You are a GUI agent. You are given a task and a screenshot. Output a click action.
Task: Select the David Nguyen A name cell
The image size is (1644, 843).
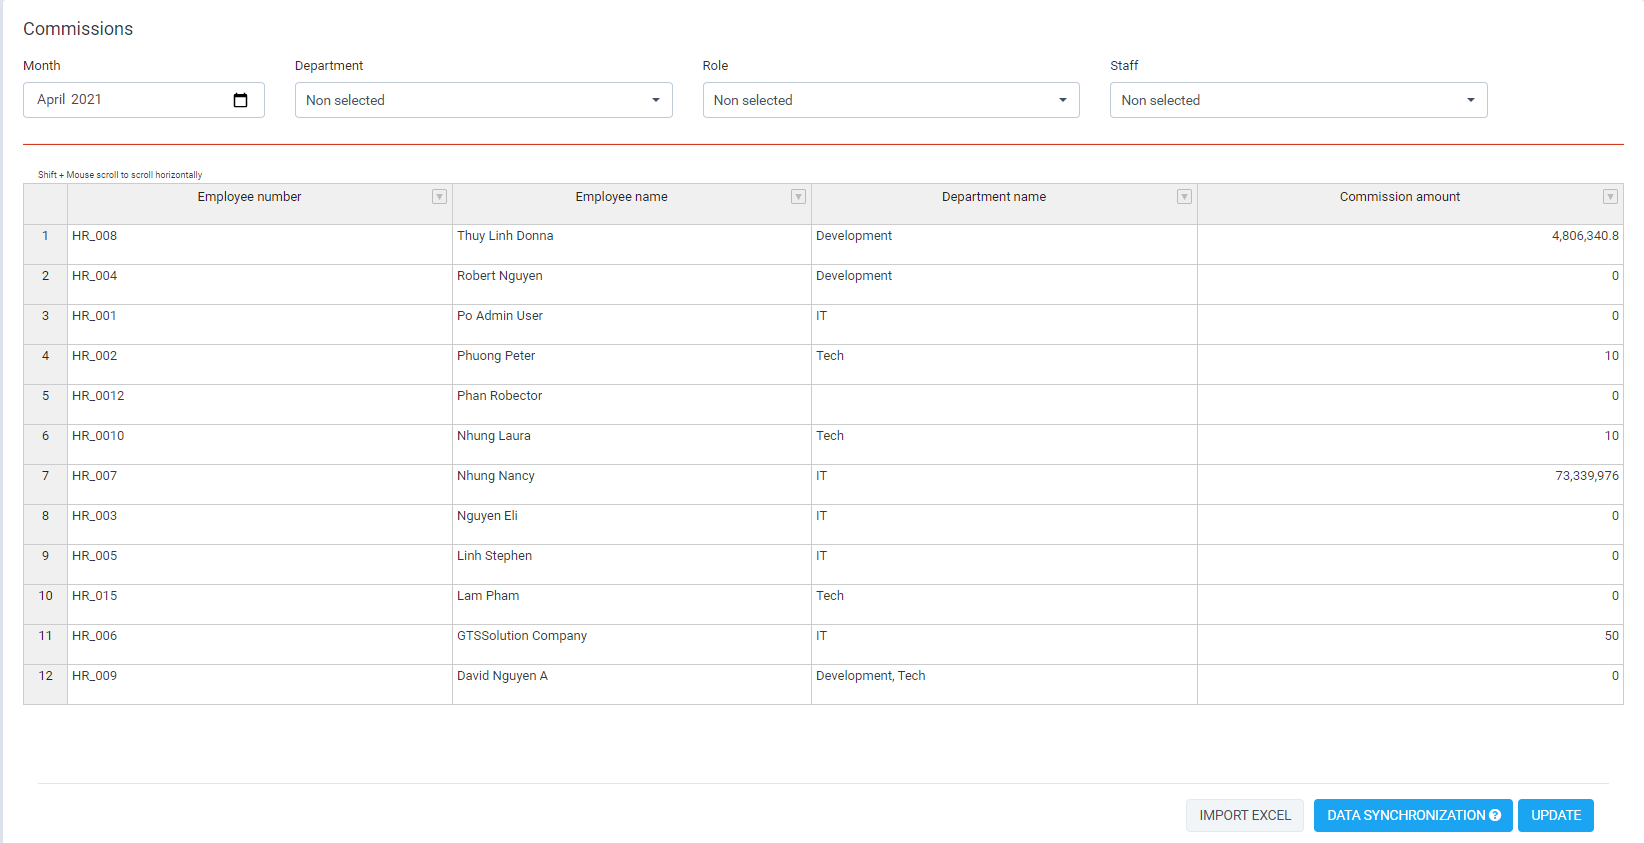(631, 685)
